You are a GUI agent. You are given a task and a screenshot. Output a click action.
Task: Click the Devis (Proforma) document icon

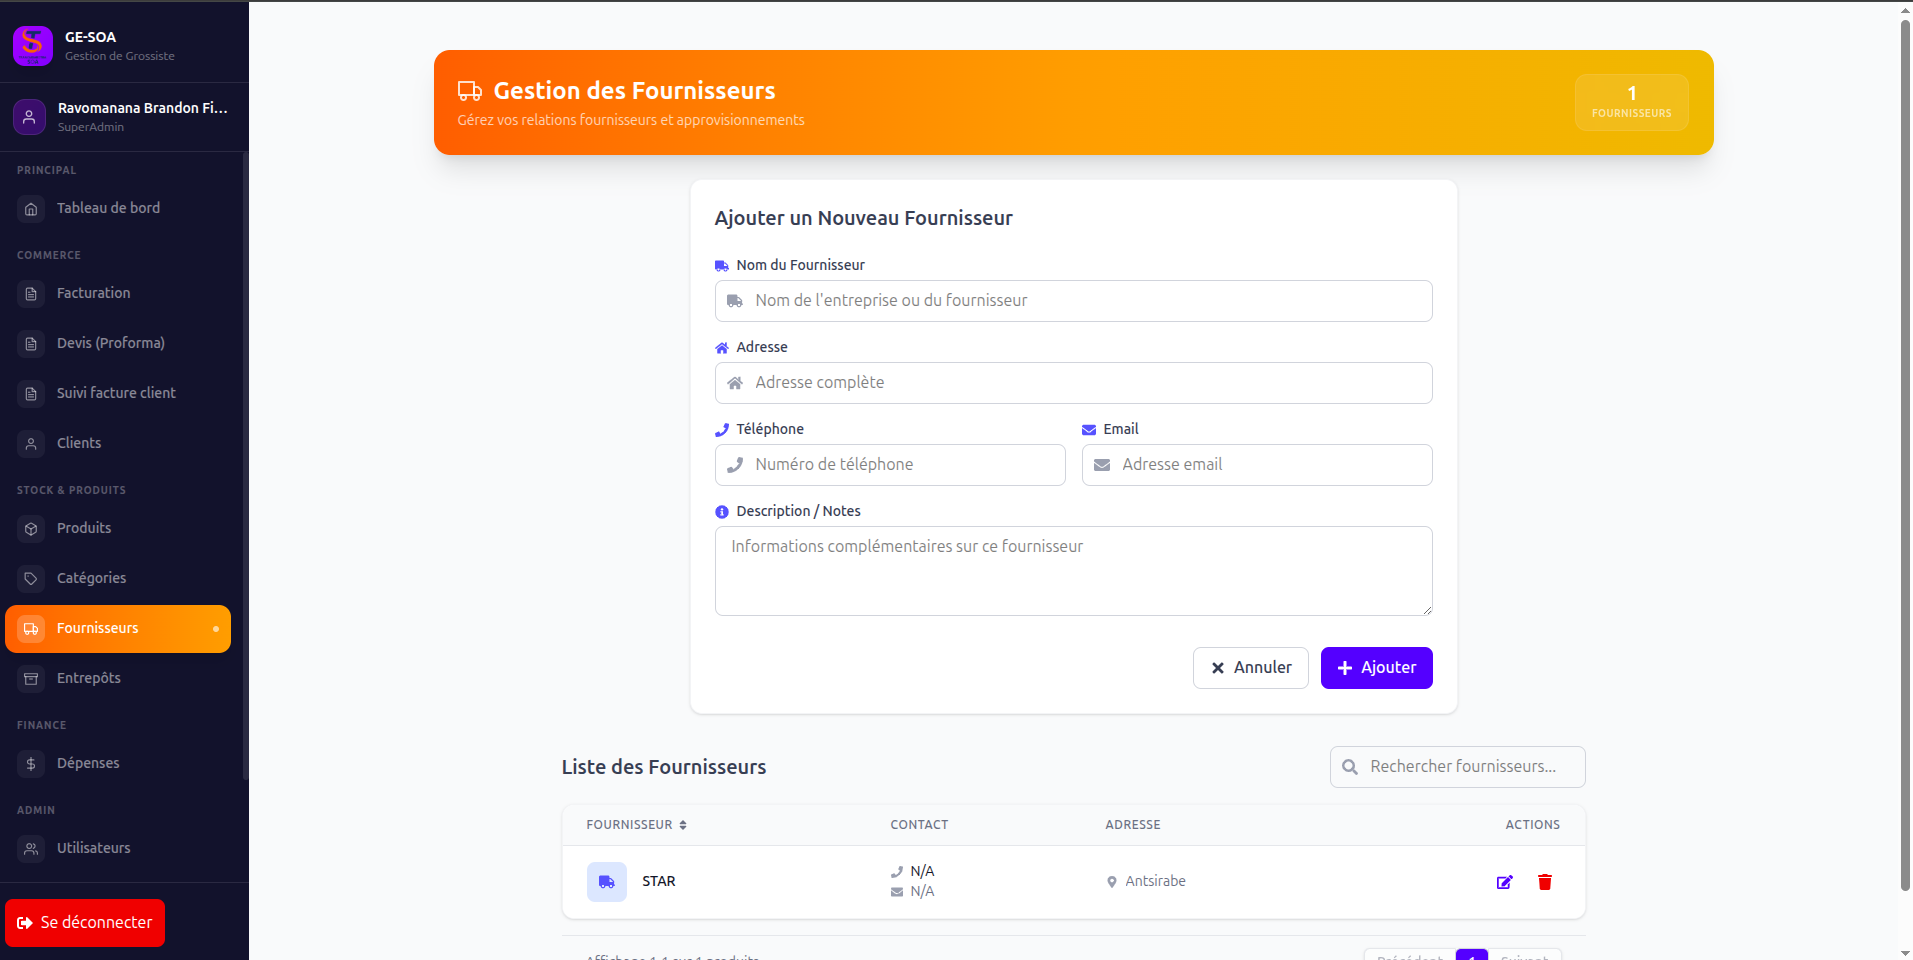pyautogui.click(x=31, y=344)
